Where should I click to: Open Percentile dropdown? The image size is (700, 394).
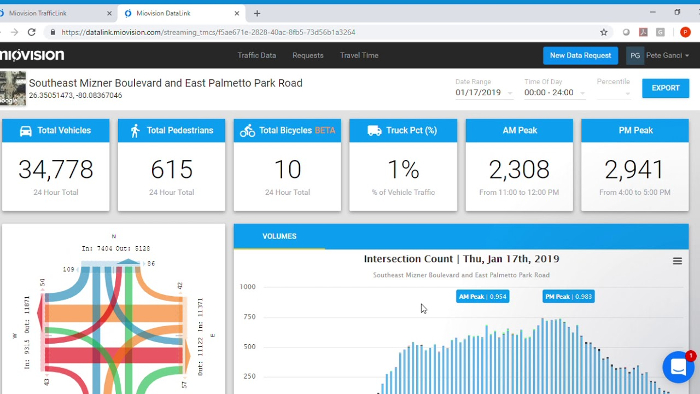pyautogui.click(x=614, y=92)
